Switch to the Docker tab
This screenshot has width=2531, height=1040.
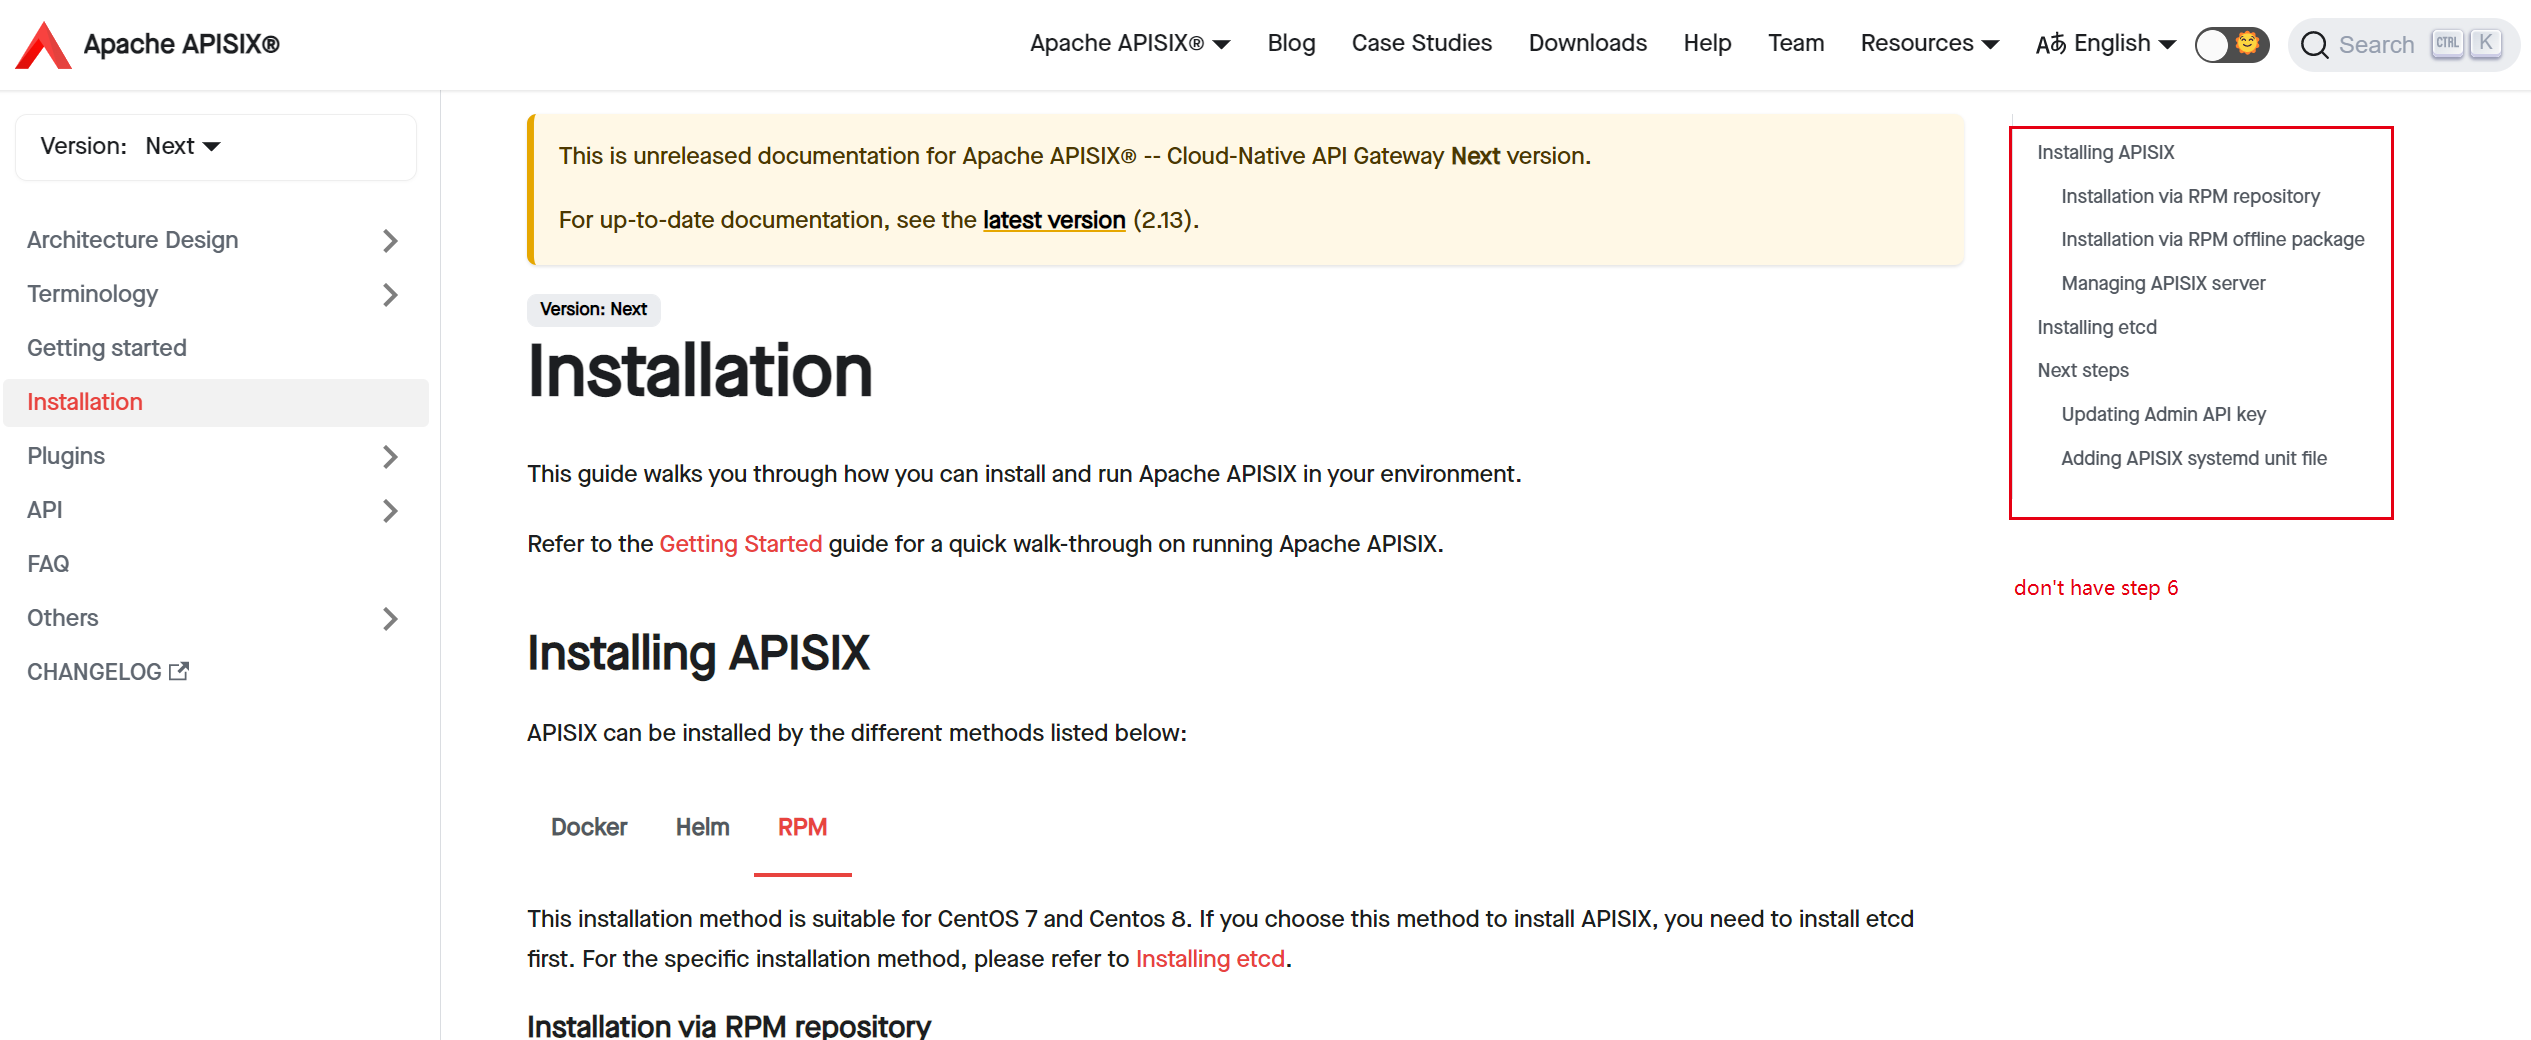pyautogui.click(x=589, y=827)
